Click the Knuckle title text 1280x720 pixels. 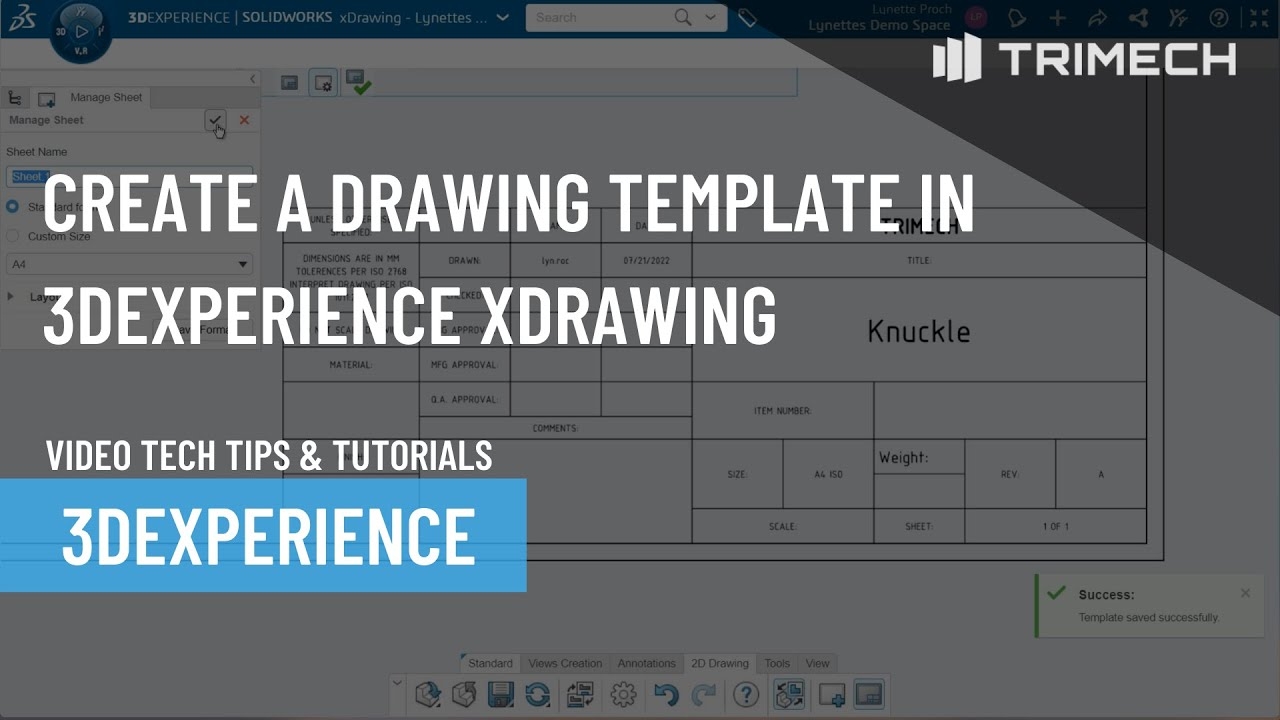point(919,331)
